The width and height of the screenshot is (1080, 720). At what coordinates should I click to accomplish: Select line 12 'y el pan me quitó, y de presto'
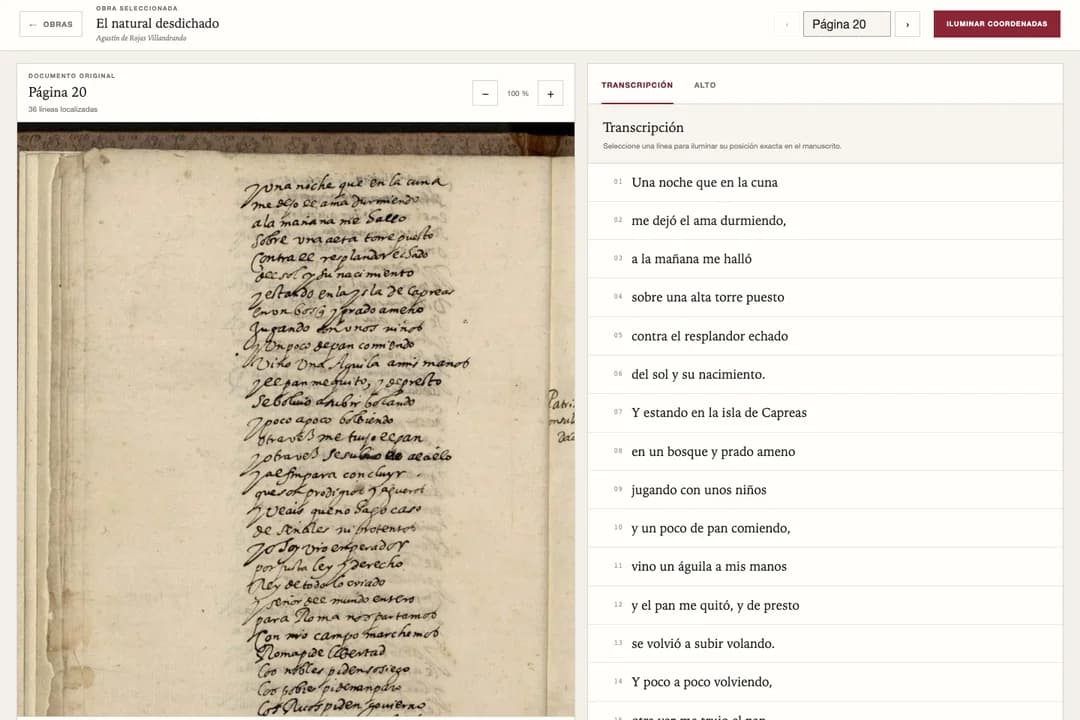825,605
